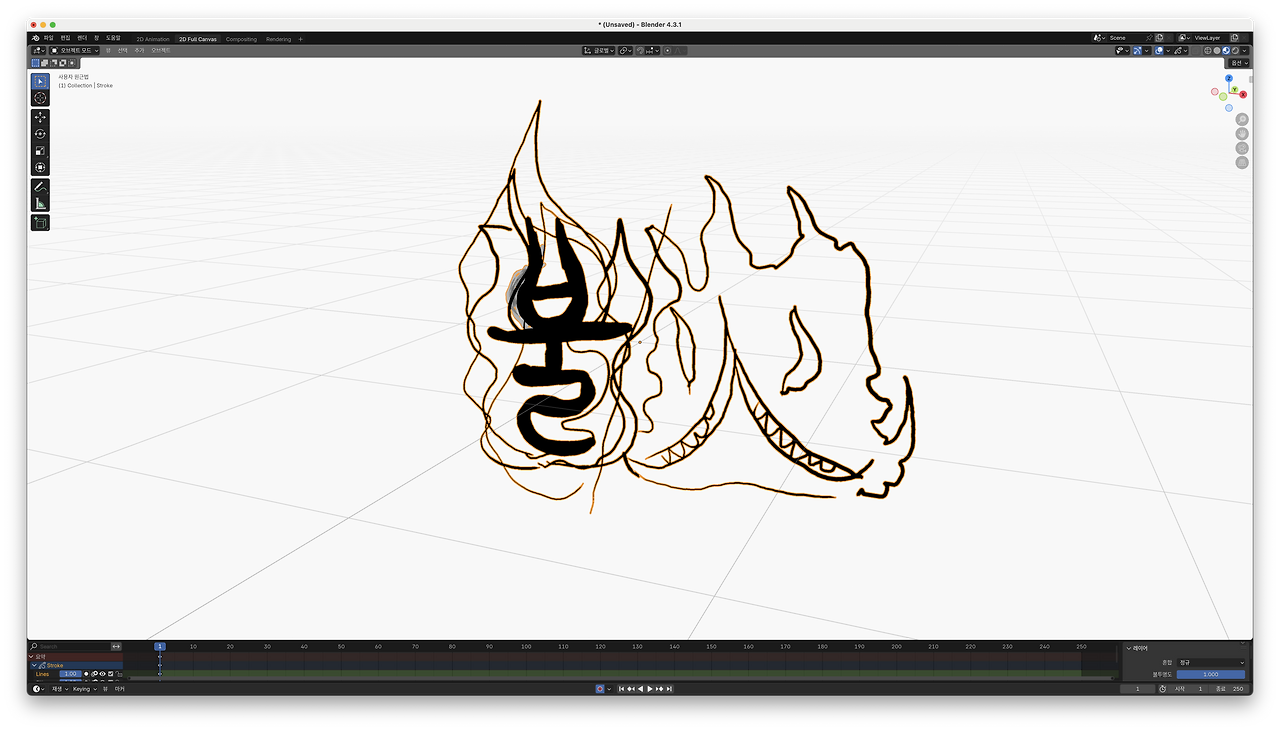Image resolution: width=1280 pixels, height=731 pixels.
Task: Toggle viewport overlays display
Action: (1160, 50)
